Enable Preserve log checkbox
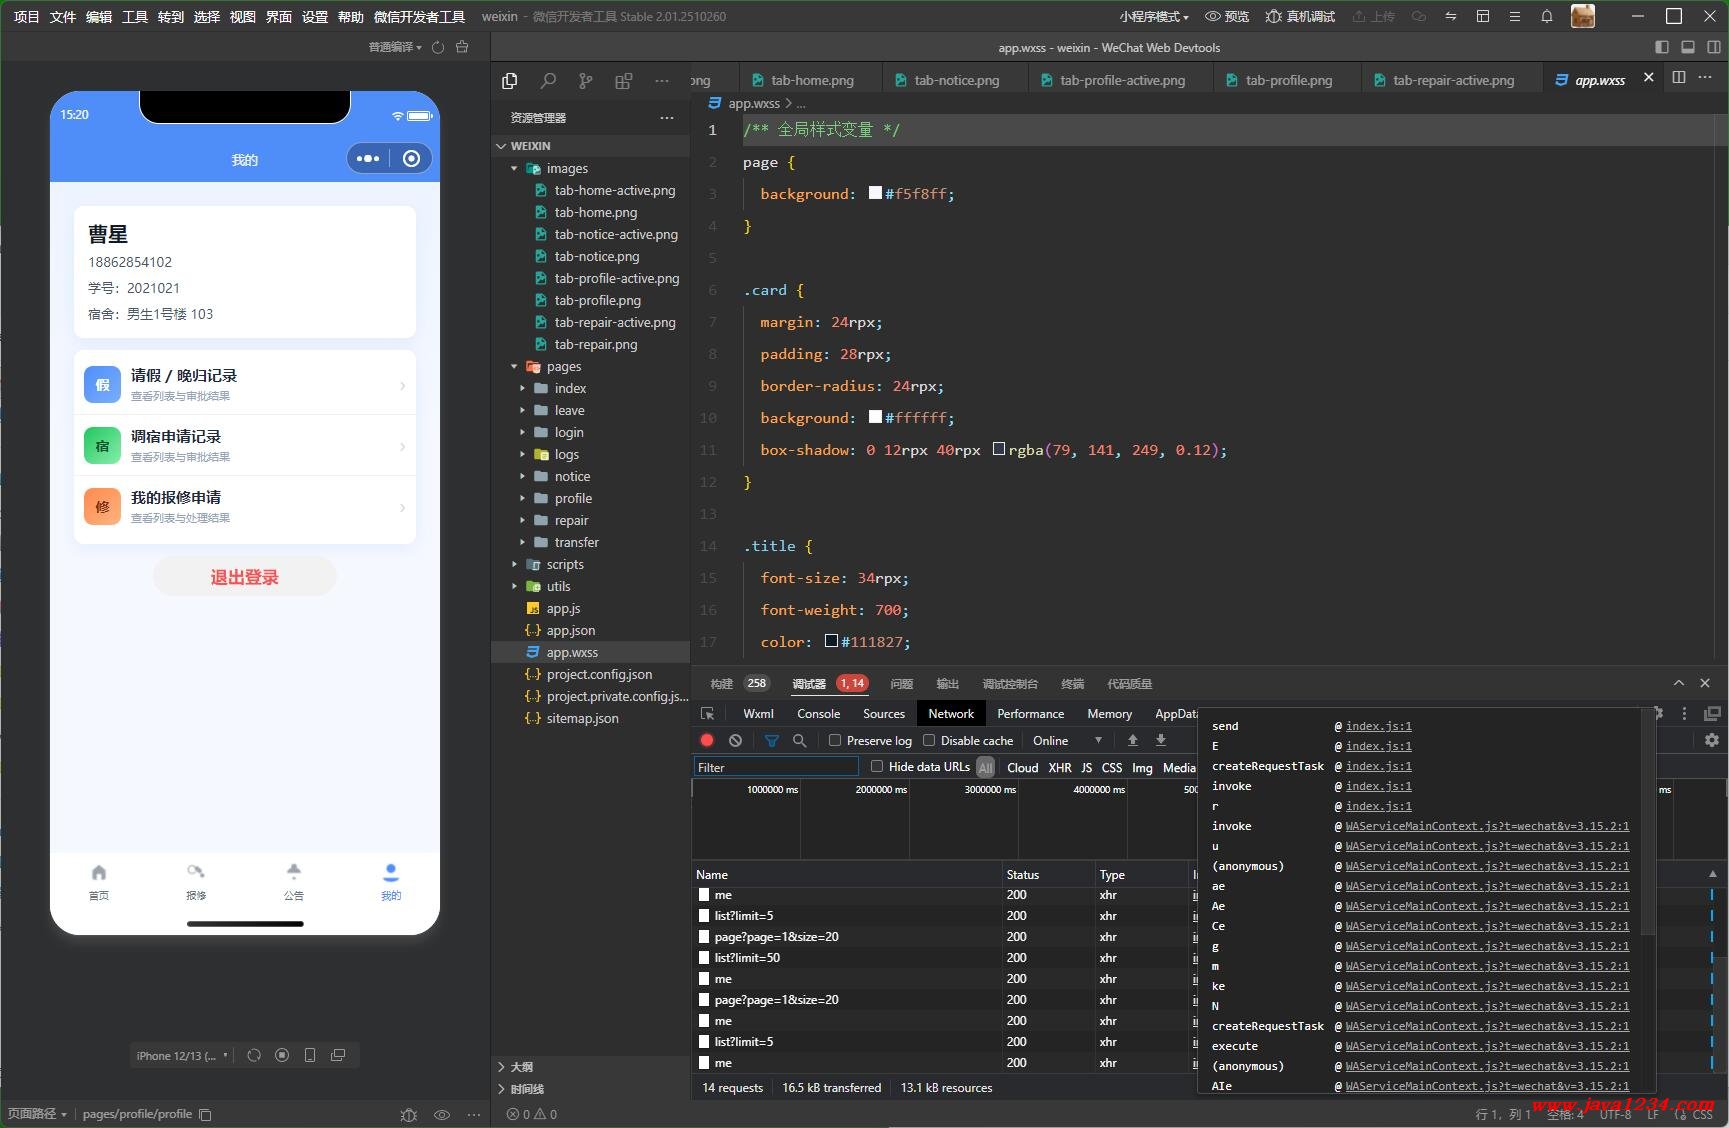1729x1128 pixels. click(835, 740)
